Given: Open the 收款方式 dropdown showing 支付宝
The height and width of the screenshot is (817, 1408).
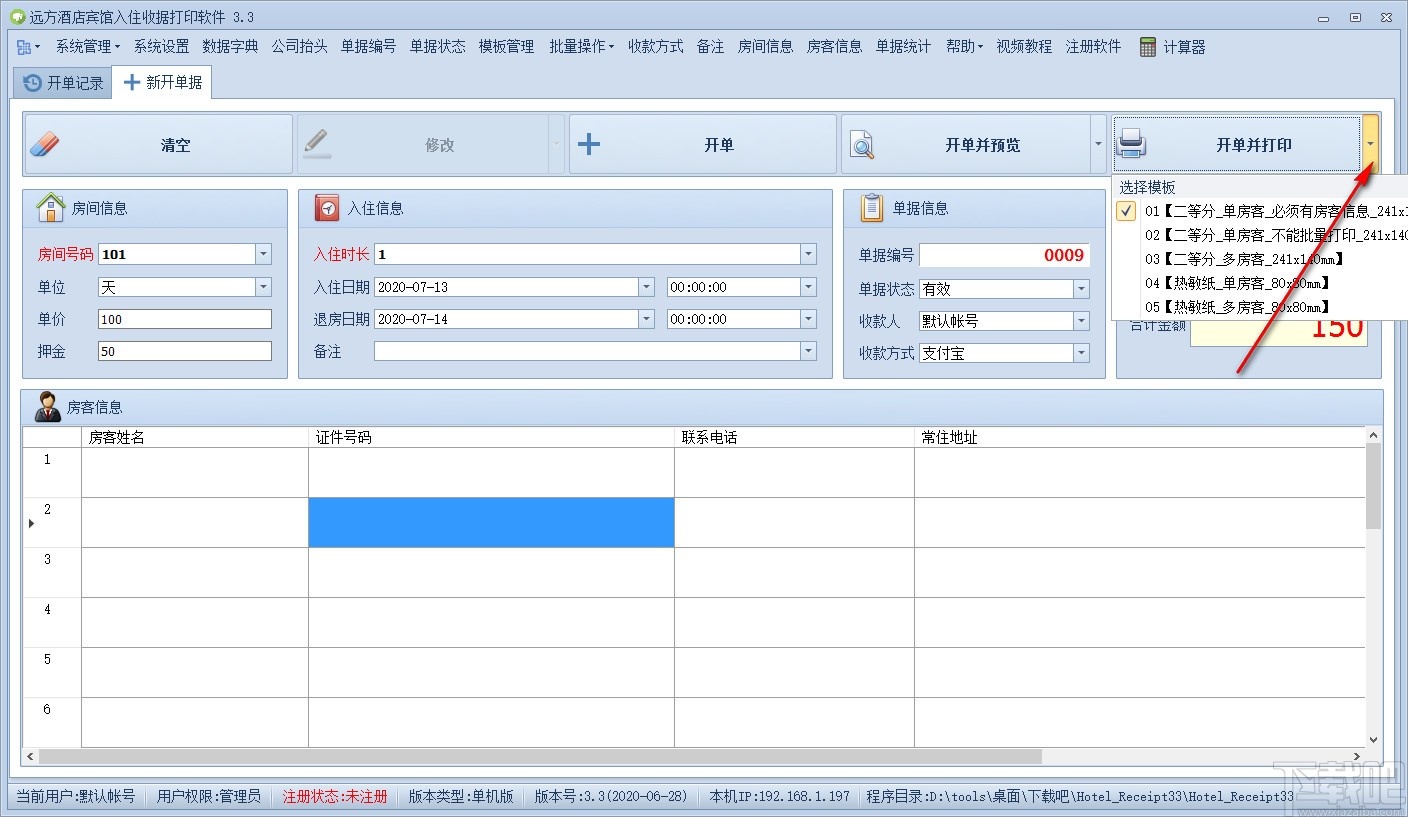Looking at the screenshot, I should point(1081,353).
